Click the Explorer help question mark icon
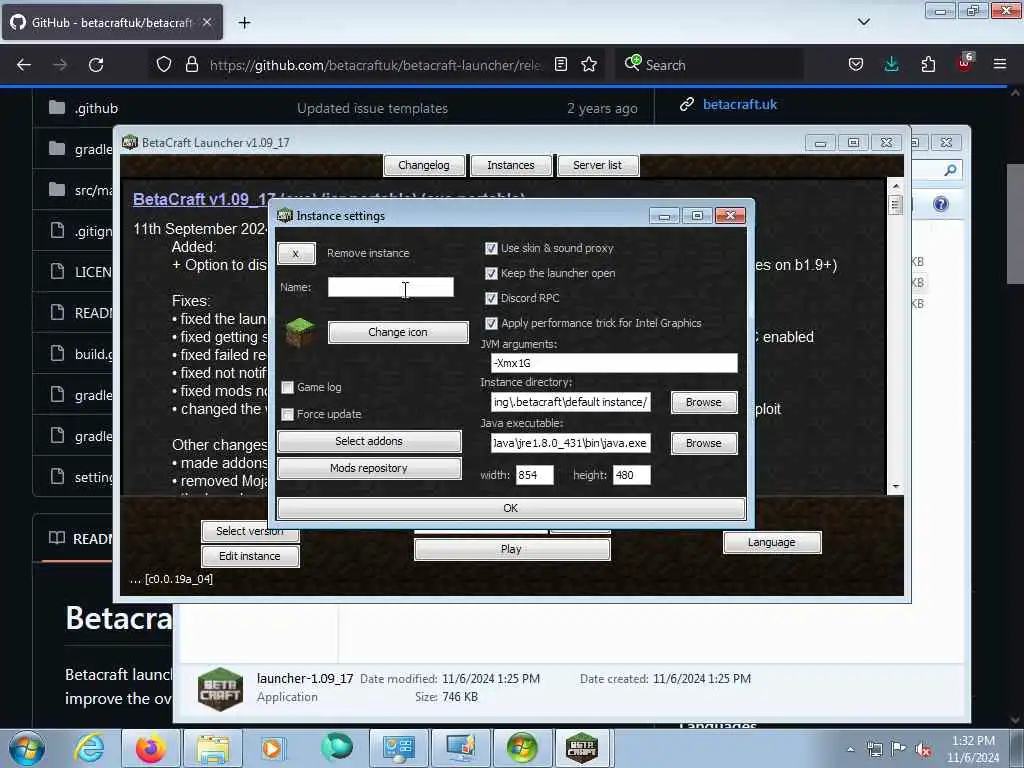 tap(940, 204)
